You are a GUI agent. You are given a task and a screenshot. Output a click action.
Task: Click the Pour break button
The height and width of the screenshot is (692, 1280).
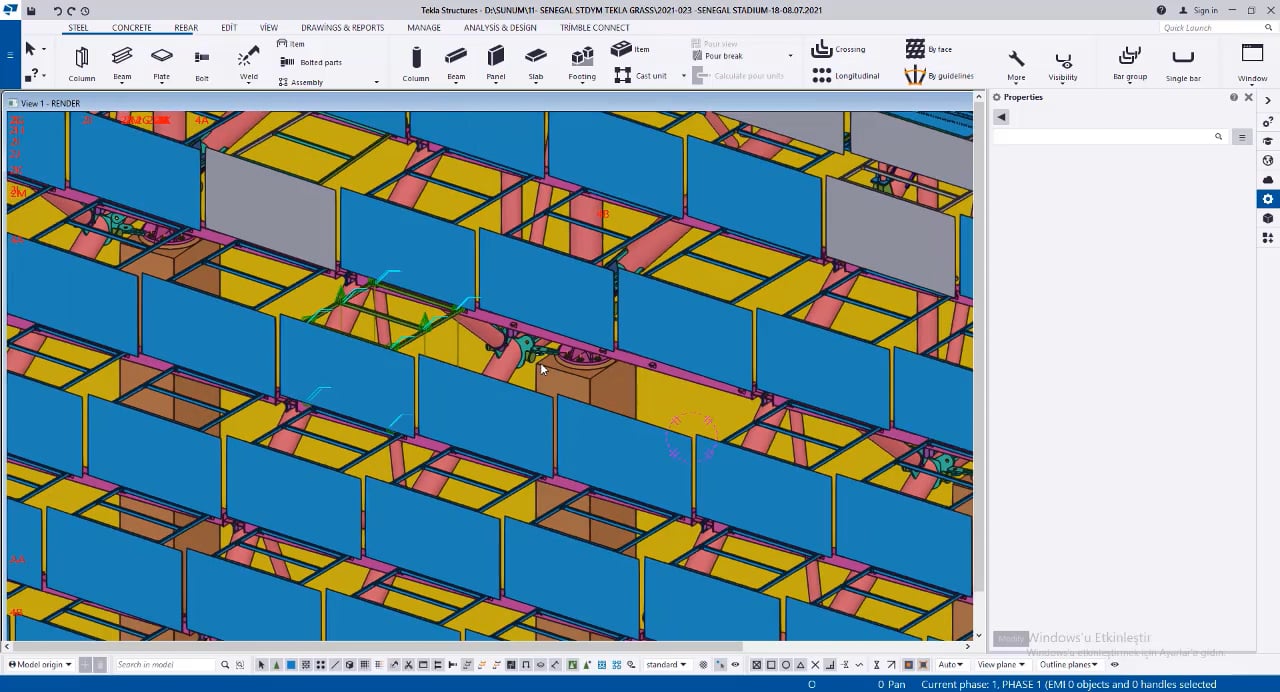point(717,56)
